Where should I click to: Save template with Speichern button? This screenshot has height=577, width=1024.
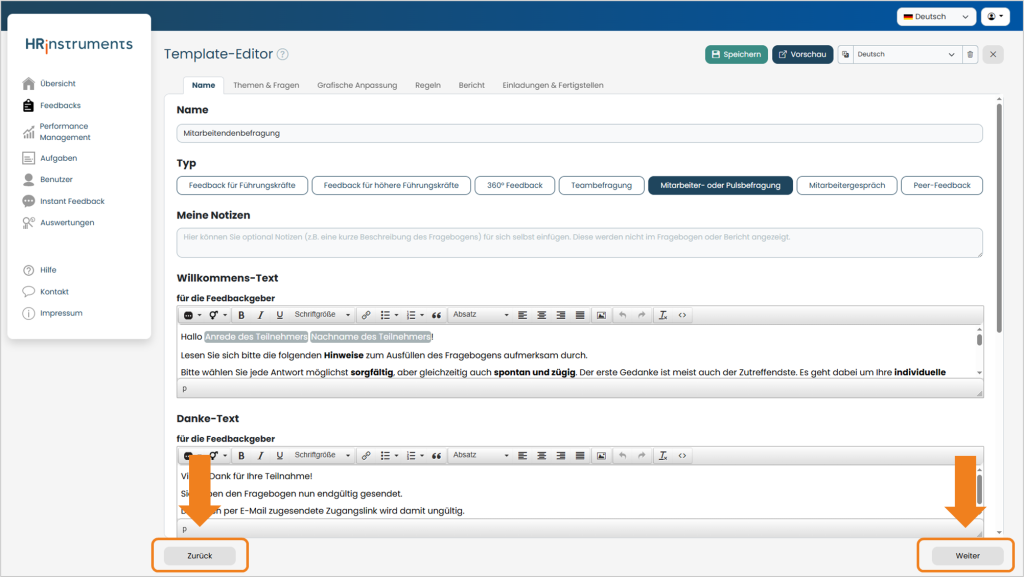[x=736, y=54]
